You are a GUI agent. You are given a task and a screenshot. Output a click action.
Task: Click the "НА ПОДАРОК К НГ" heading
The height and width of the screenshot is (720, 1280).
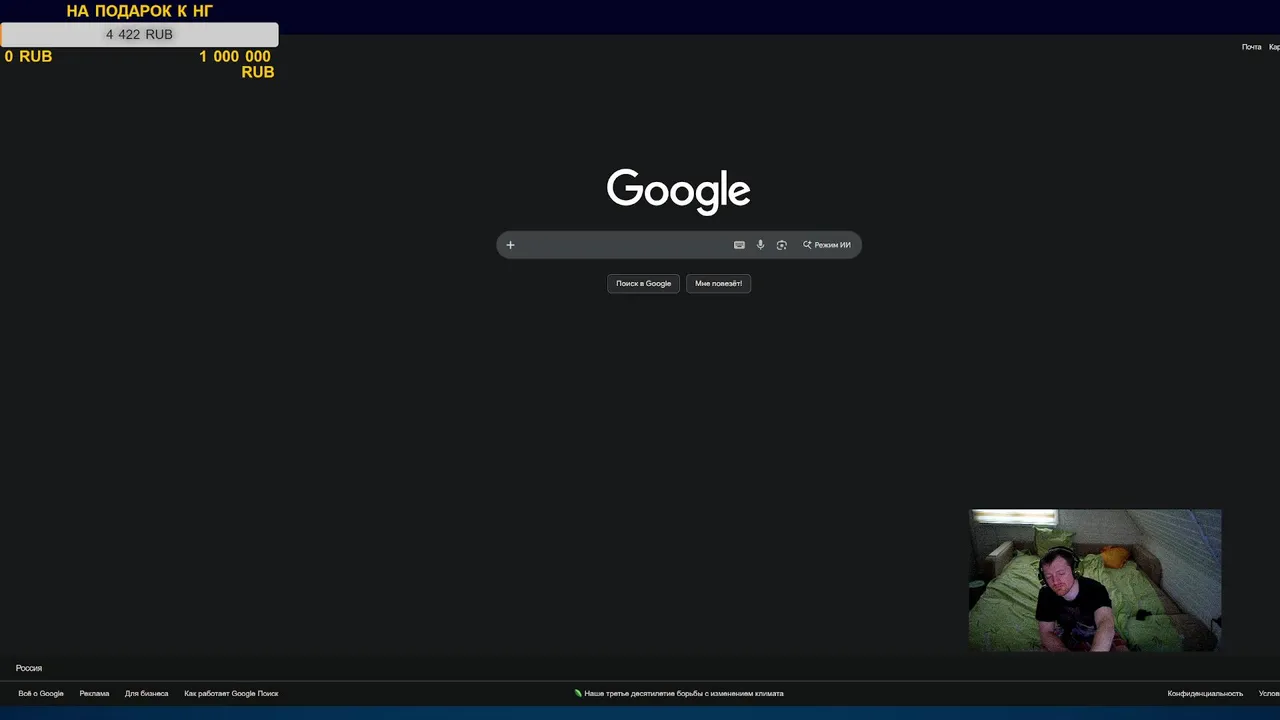(x=140, y=11)
